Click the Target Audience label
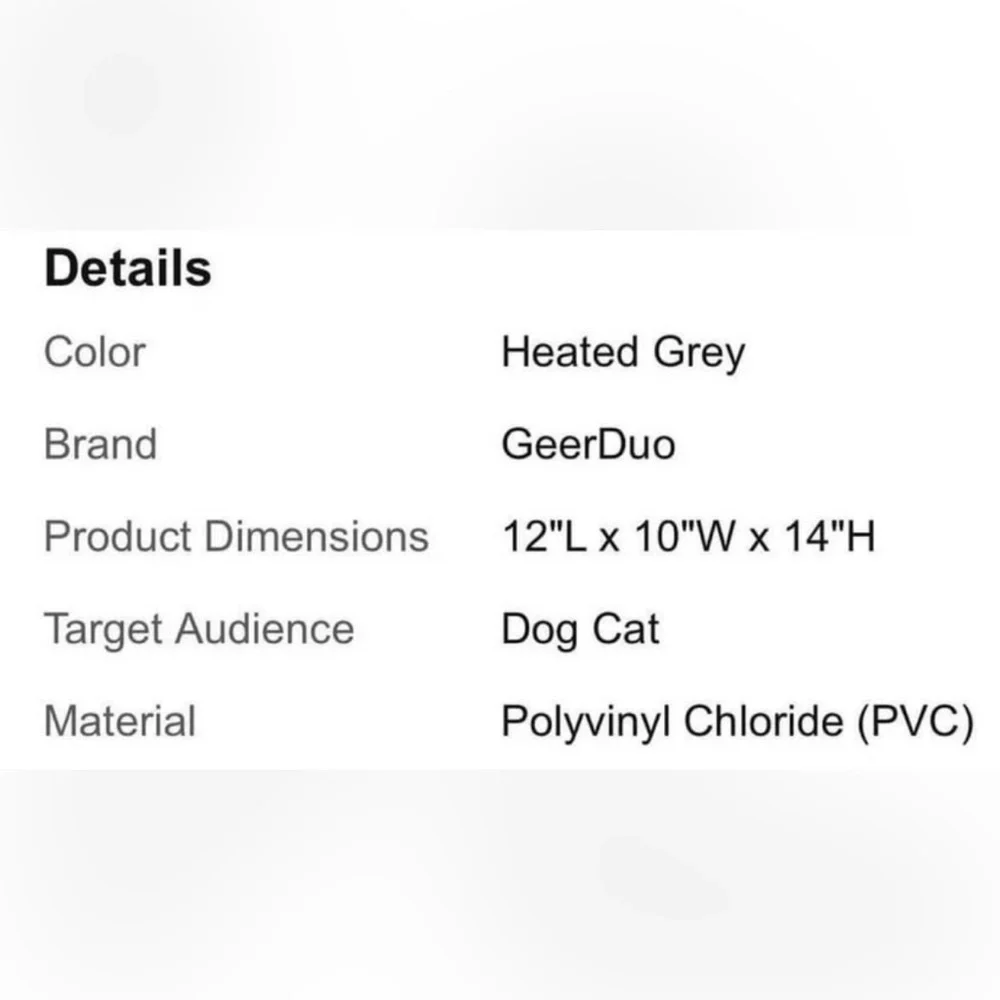 click(x=199, y=630)
